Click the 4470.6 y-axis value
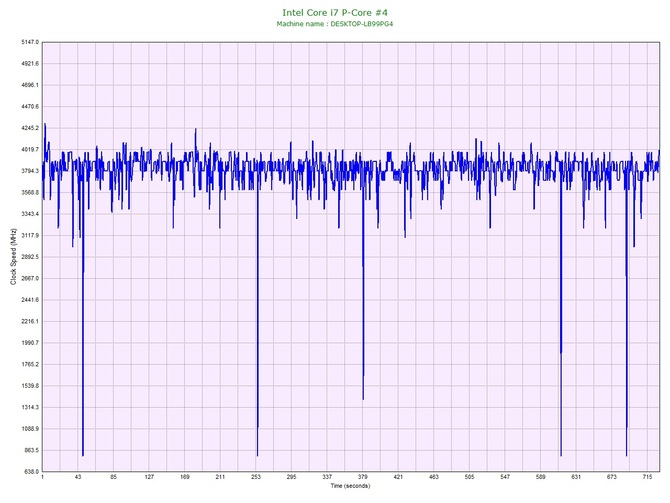The height and width of the screenshot is (503, 670). point(30,106)
